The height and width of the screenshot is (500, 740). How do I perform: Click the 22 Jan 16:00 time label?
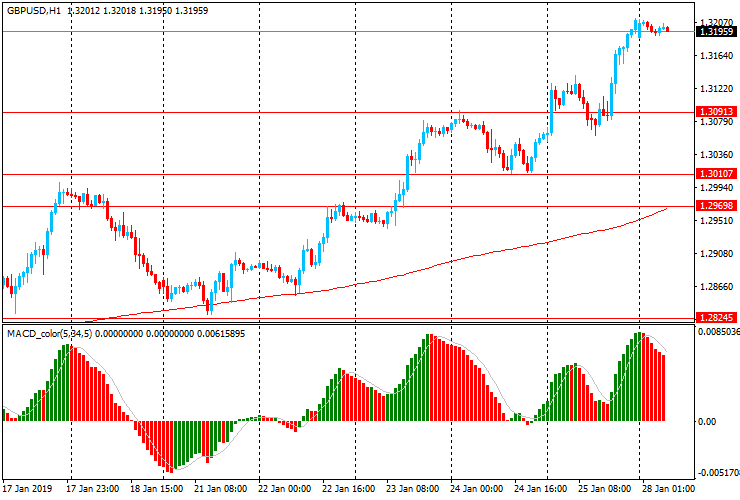(x=348, y=489)
